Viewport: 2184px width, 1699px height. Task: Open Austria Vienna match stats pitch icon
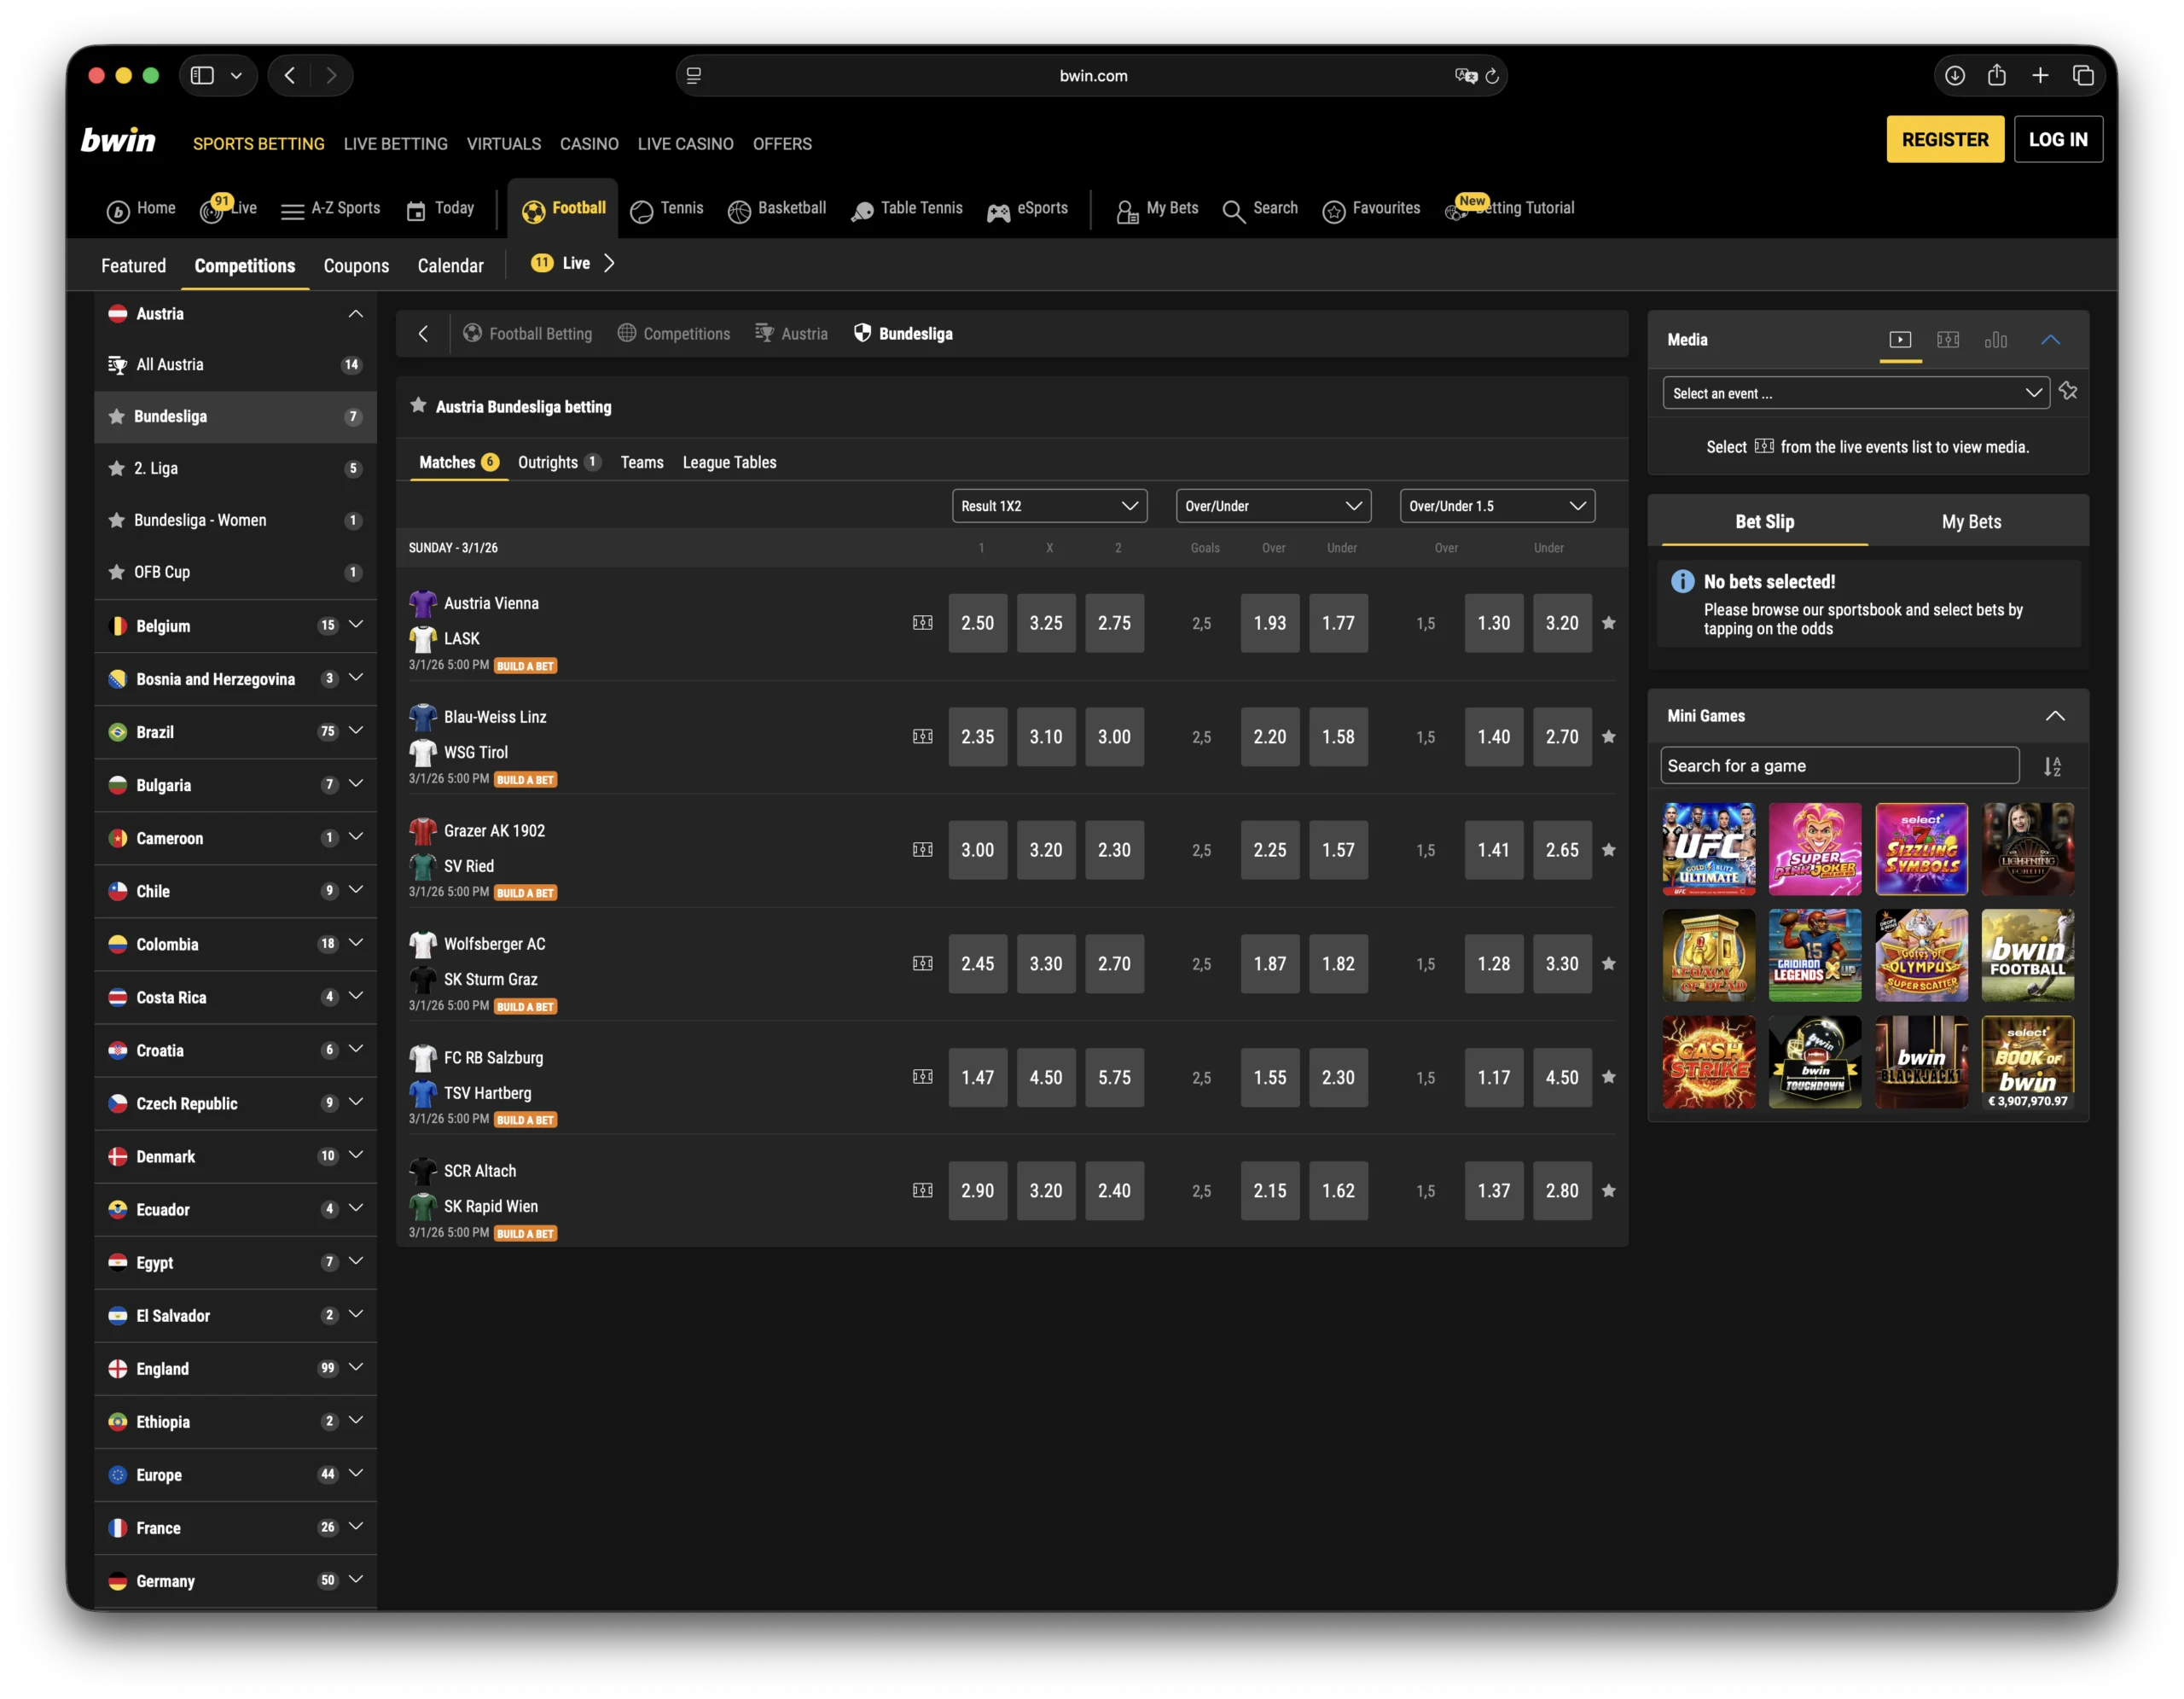coord(922,623)
